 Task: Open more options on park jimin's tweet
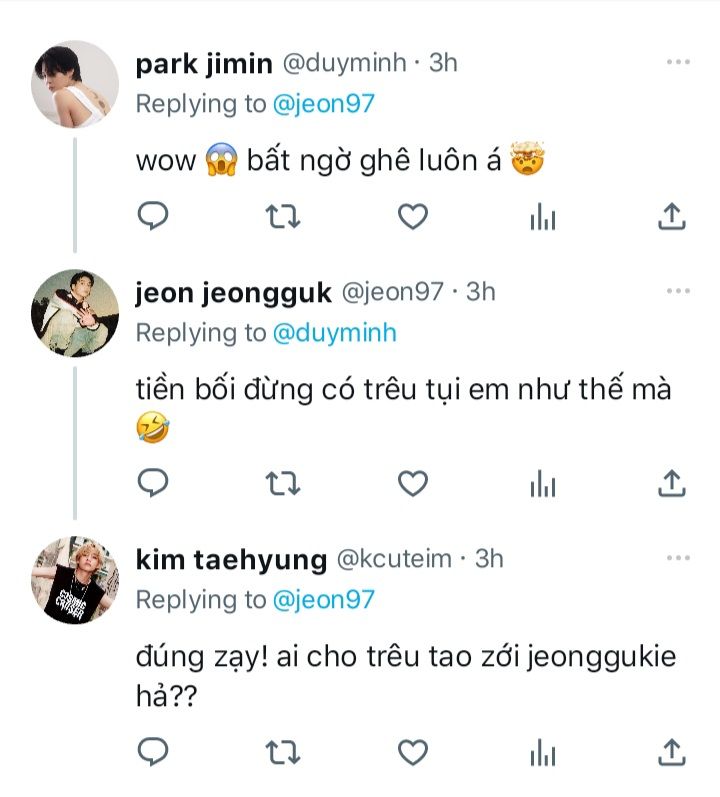coord(678,63)
